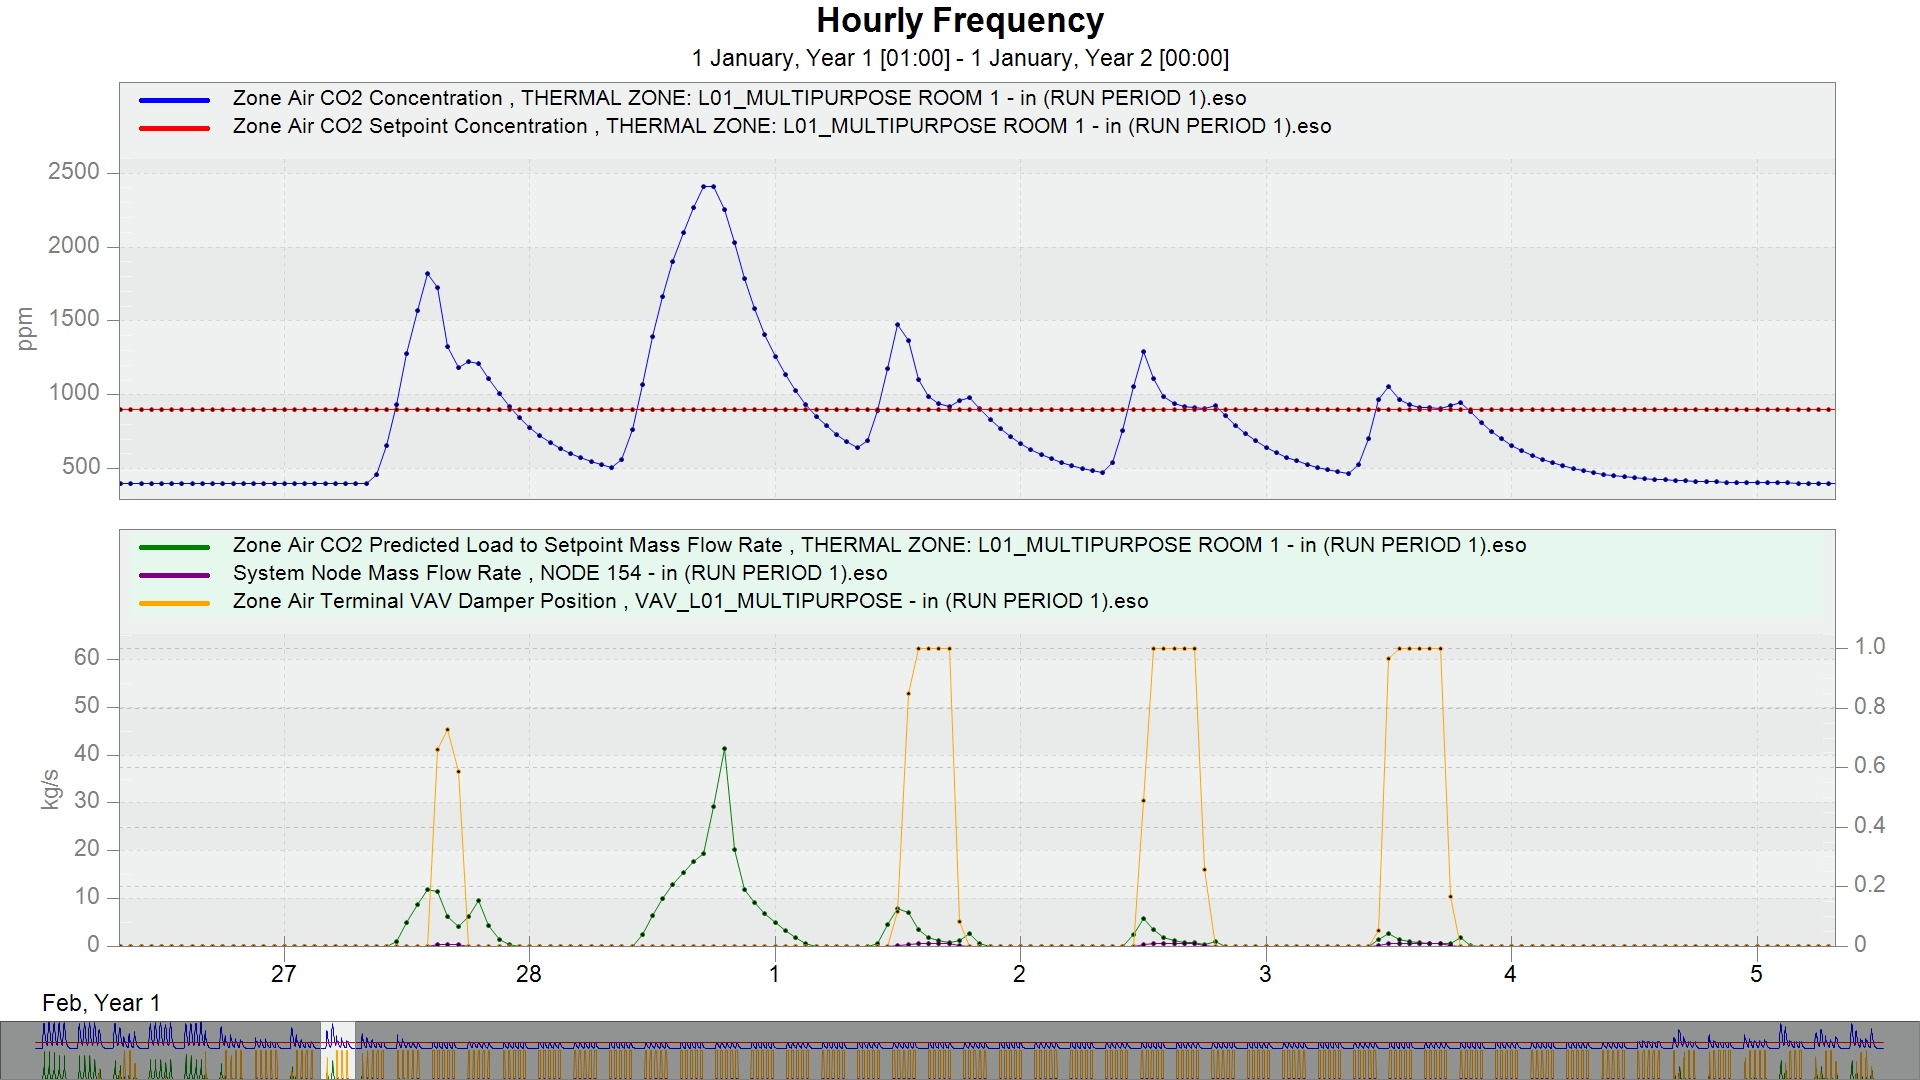
Task: Click the orange damper peak on Feb 27
Action: (447, 730)
